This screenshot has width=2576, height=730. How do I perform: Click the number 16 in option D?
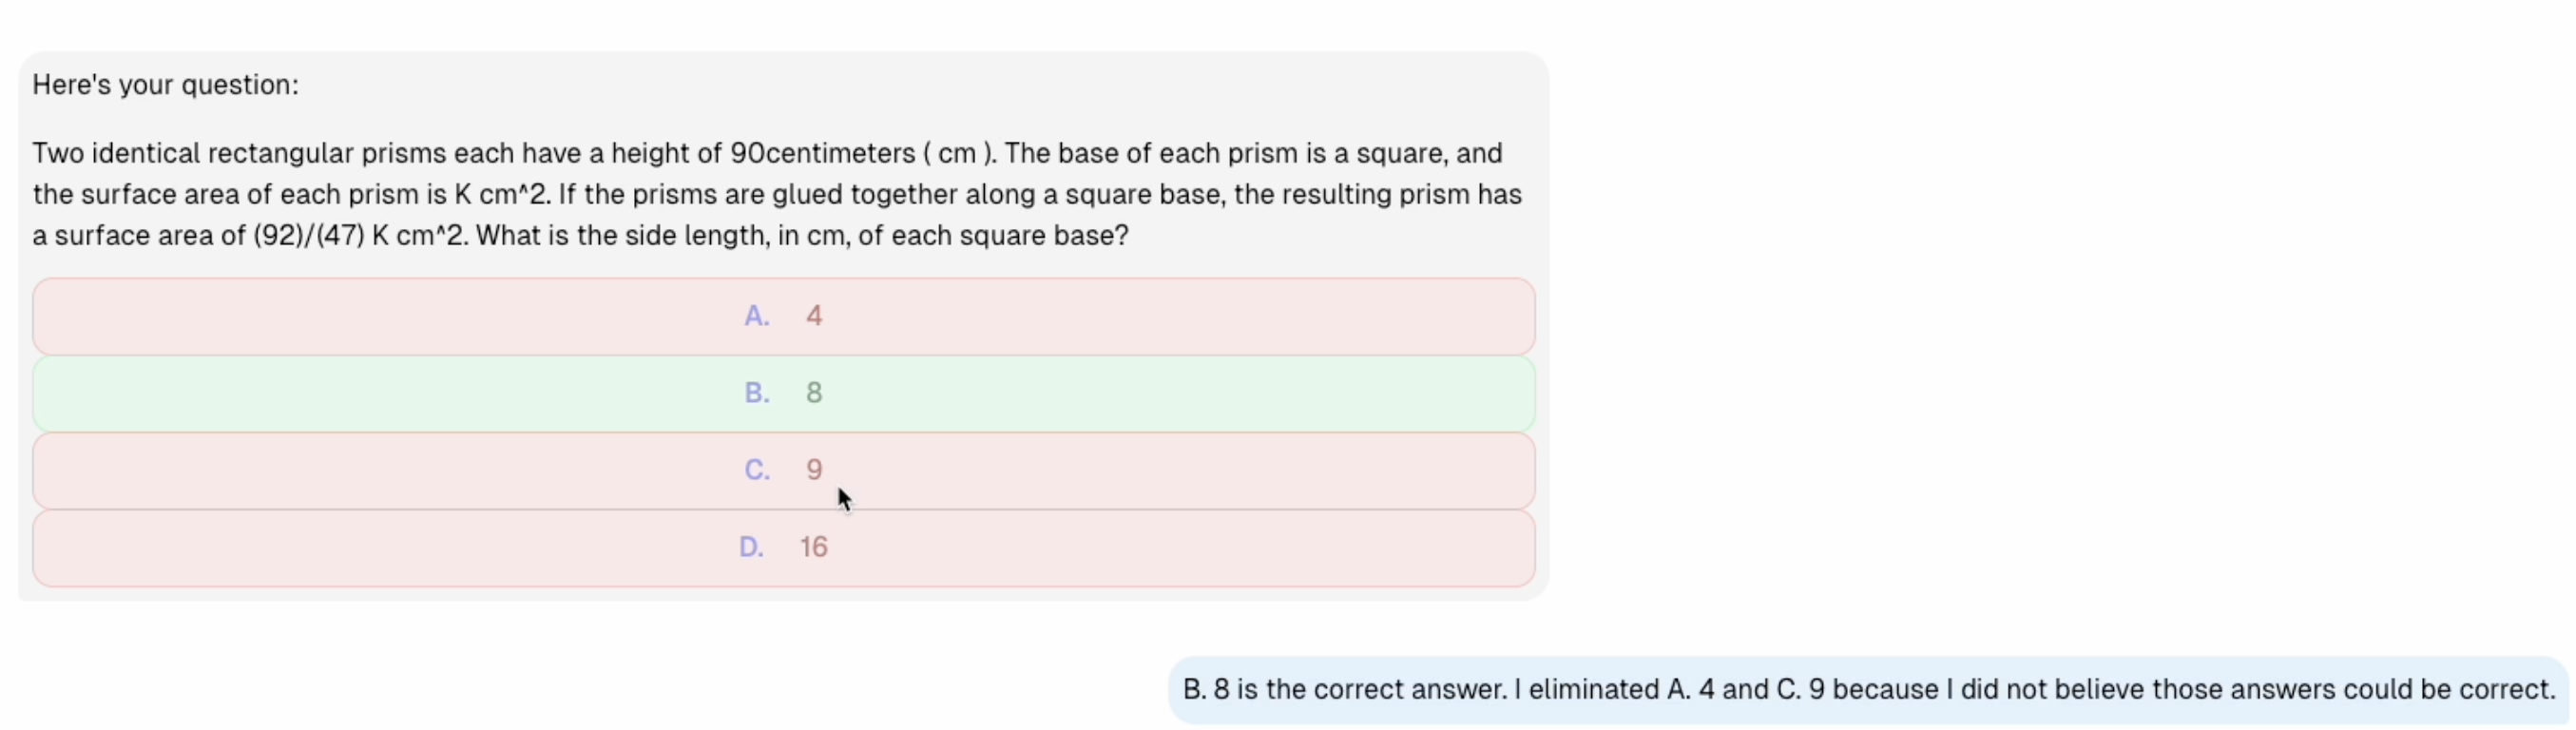point(814,547)
